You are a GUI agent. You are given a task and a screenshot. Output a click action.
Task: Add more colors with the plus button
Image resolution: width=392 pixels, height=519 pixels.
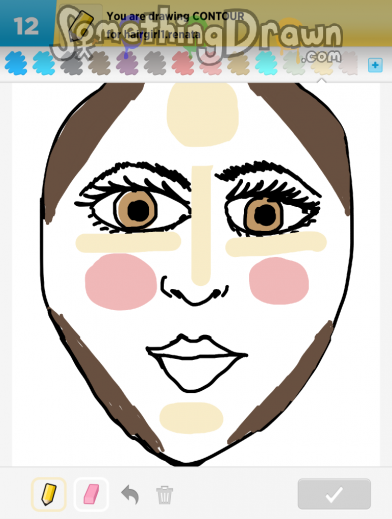point(375,65)
